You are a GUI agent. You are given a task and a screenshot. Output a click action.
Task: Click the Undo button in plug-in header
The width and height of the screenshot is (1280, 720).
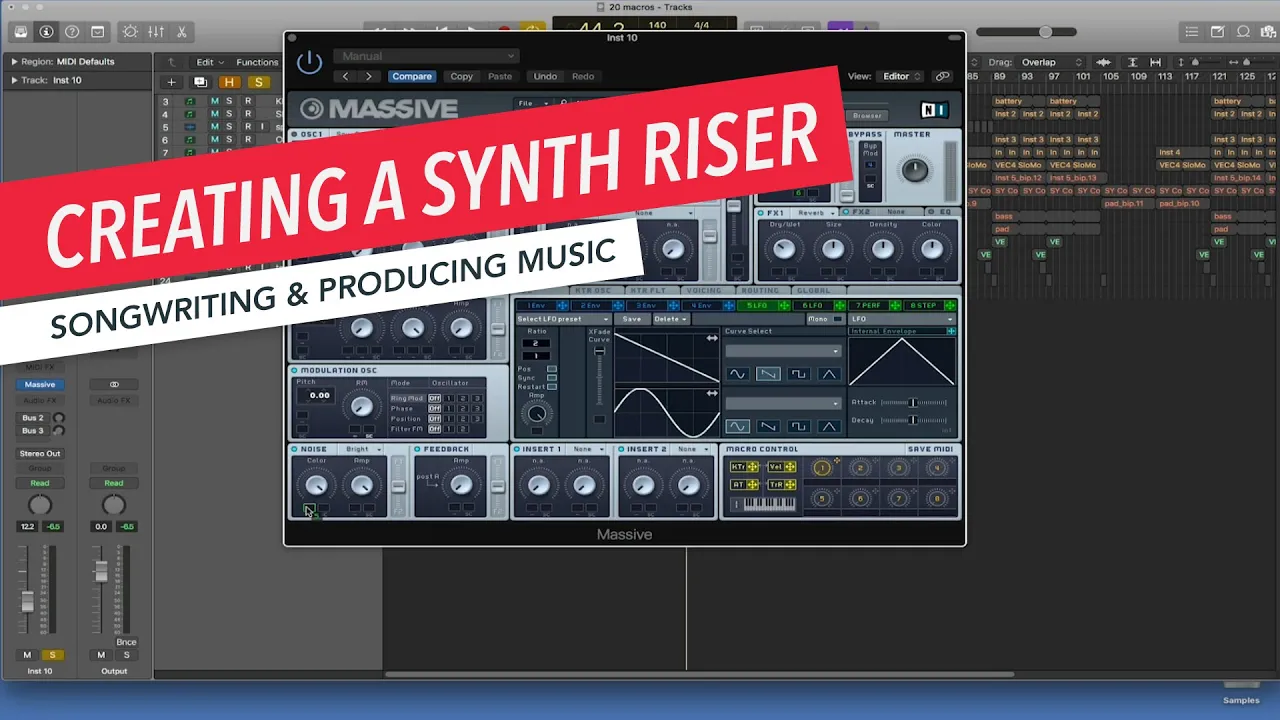tap(545, 76)
